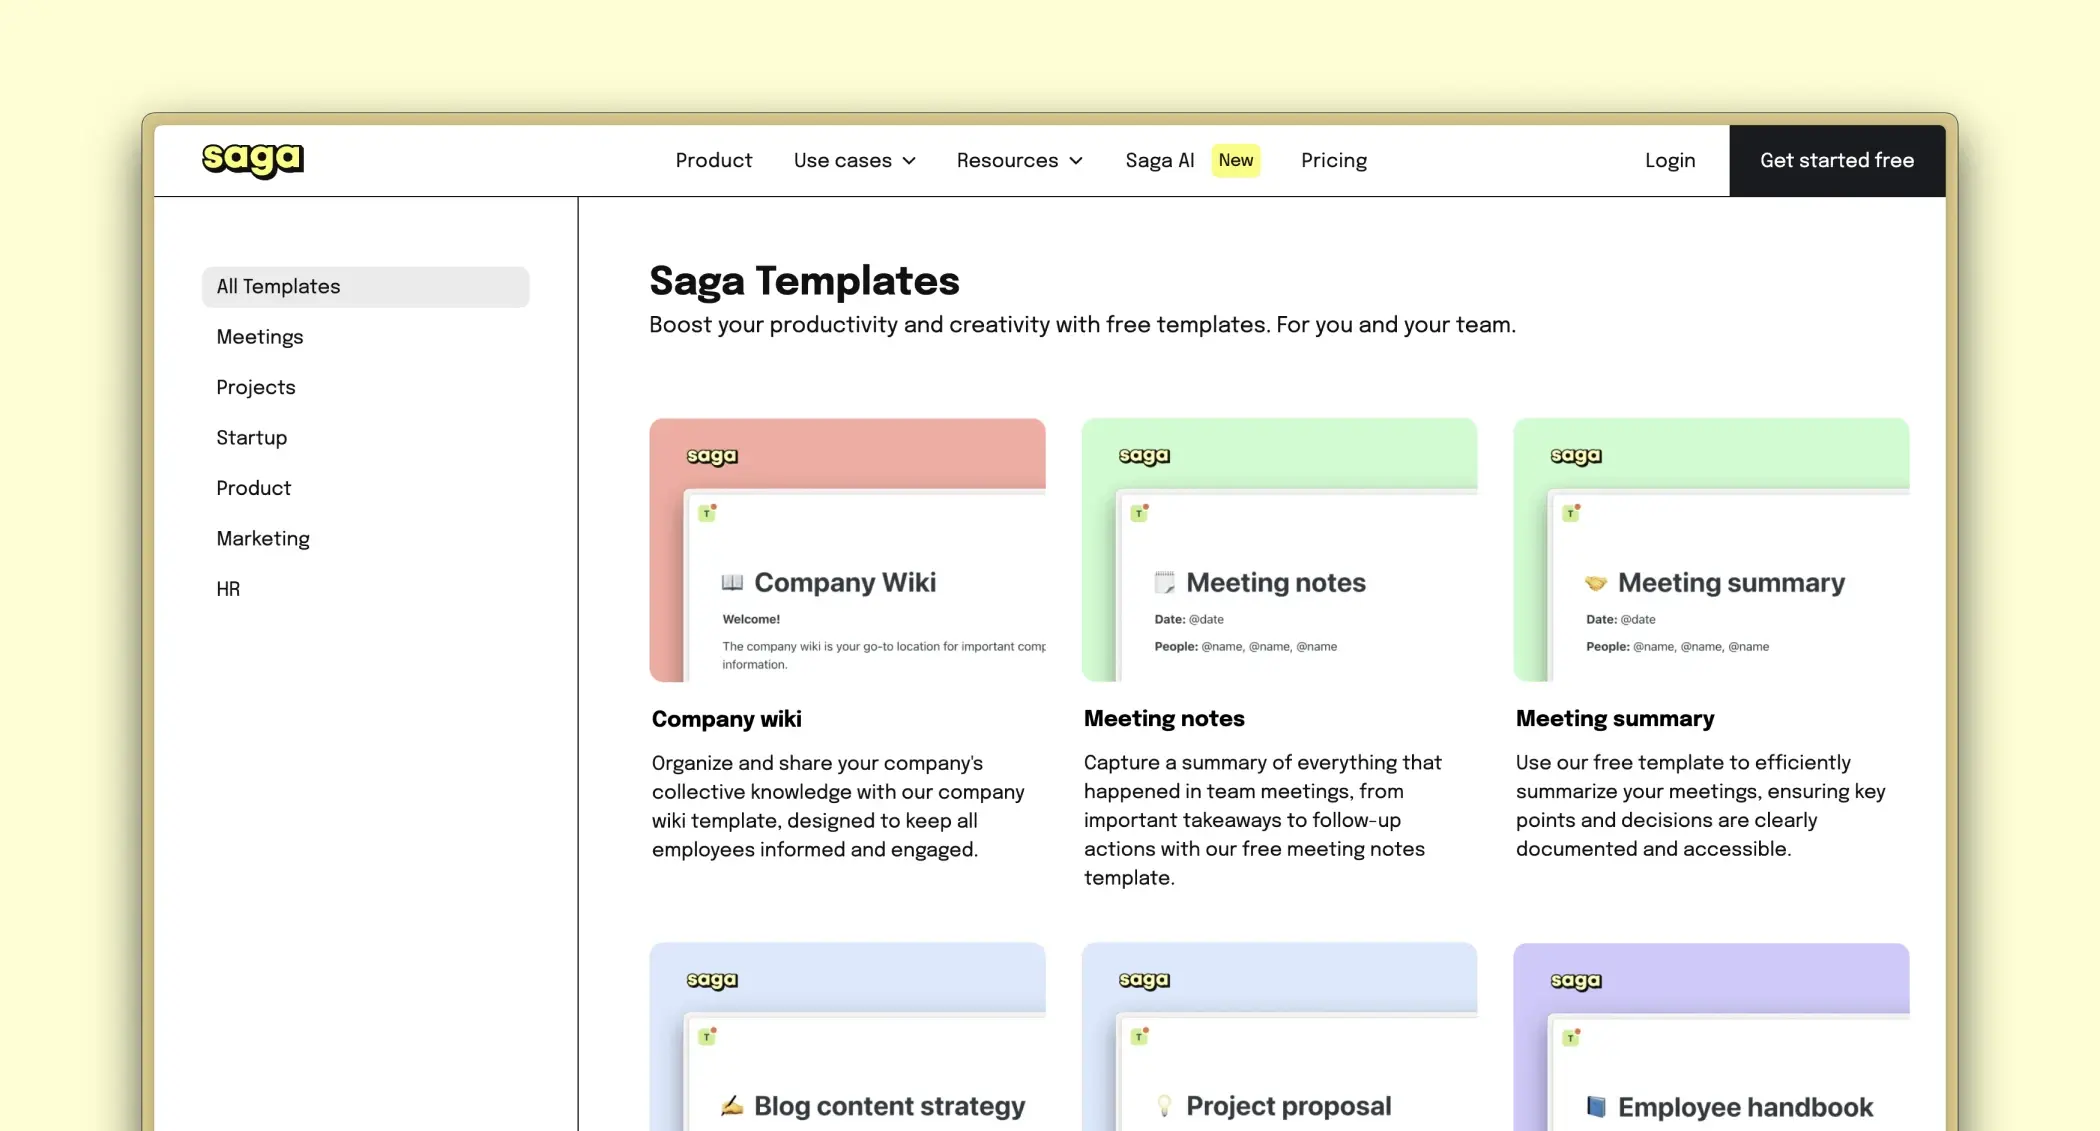Go to the Product page from the navbar
Viewport: 2100px width, 1131px height.
pyautogui.click(x=713, y=160)
